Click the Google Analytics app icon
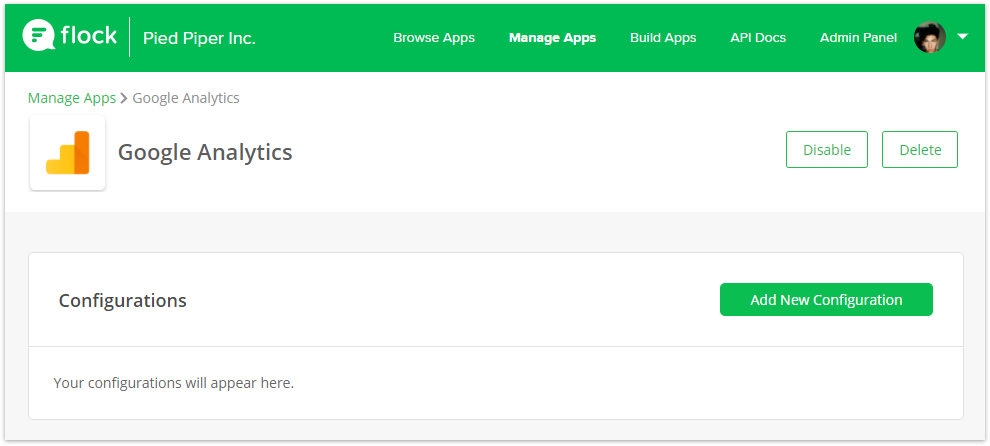990x446 pixels. pyautogui.click(x=68, y=152)
